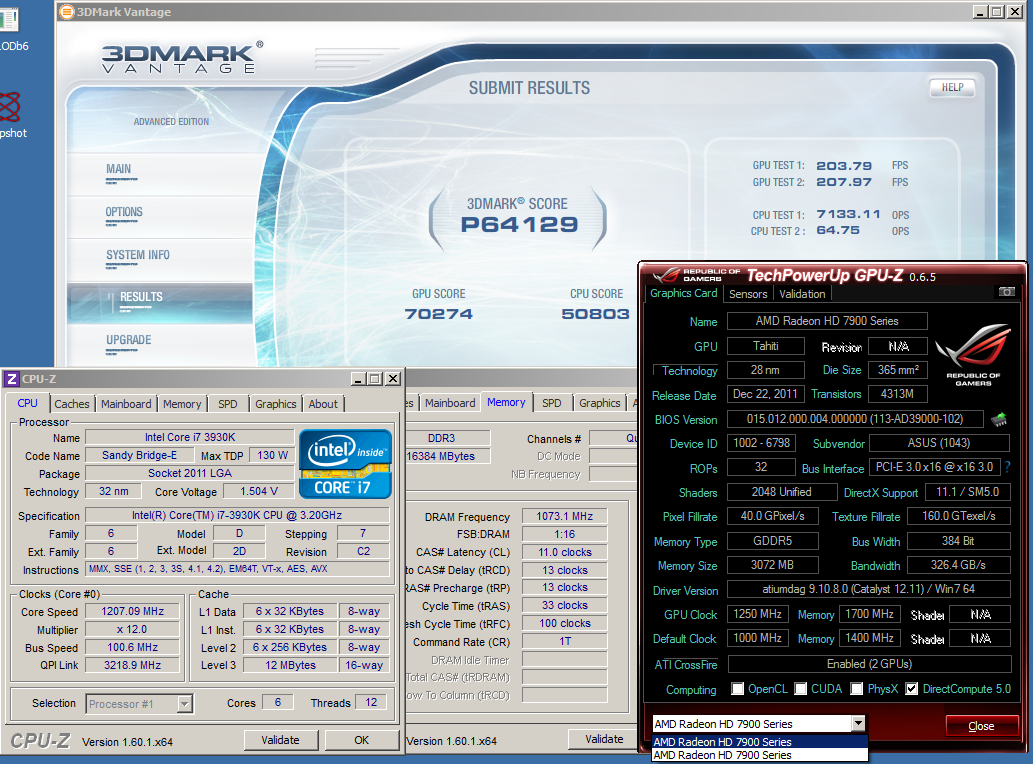This screenshot has width=1033, height=764.
Task: Open the About tab in CPU-Z
Action: click(323, 404)
